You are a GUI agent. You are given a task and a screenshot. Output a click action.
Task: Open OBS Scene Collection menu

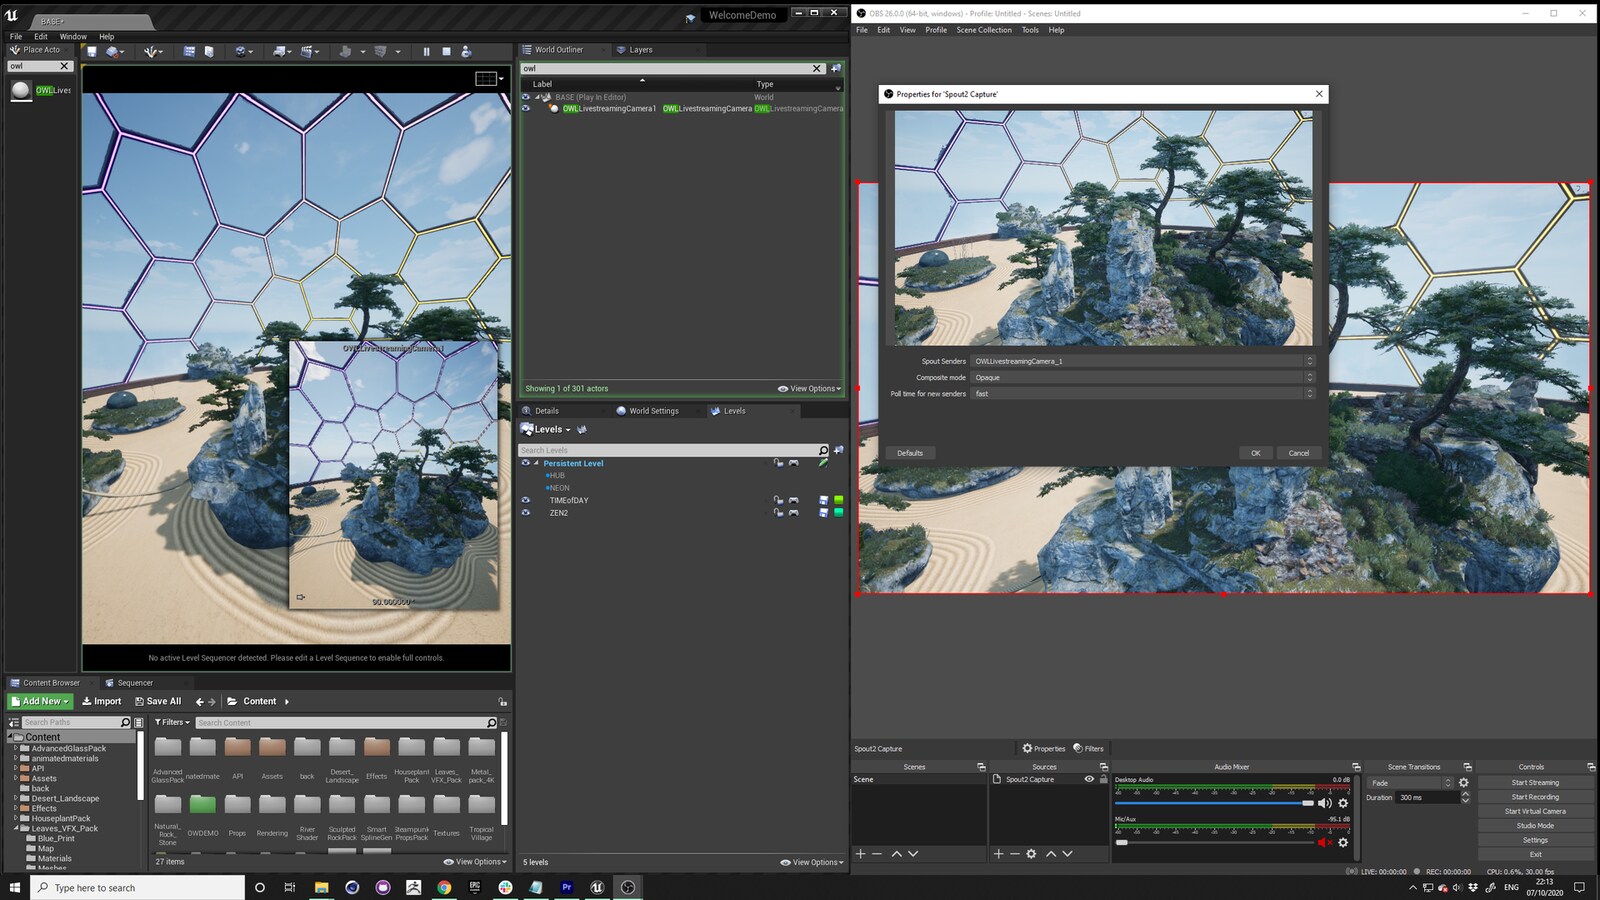tap(984, 30)
